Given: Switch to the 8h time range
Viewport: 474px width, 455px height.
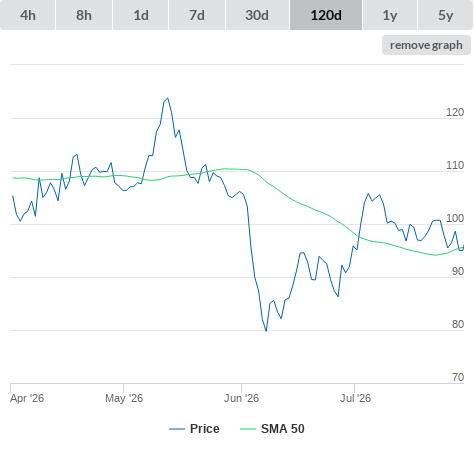Looking at the screenshot, I should [84, 15].
